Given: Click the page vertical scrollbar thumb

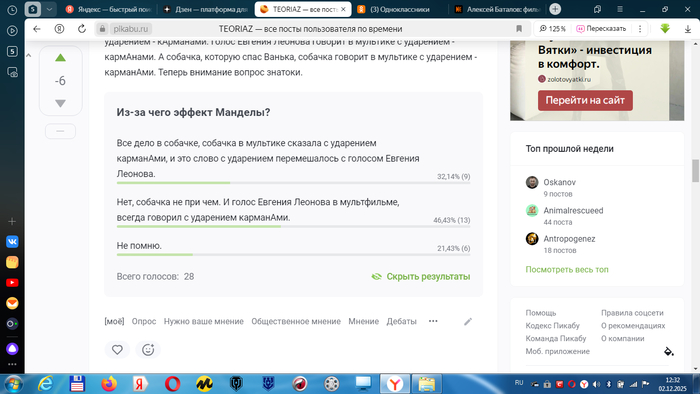Looking at the screenshot, I should tap(695, 170).
